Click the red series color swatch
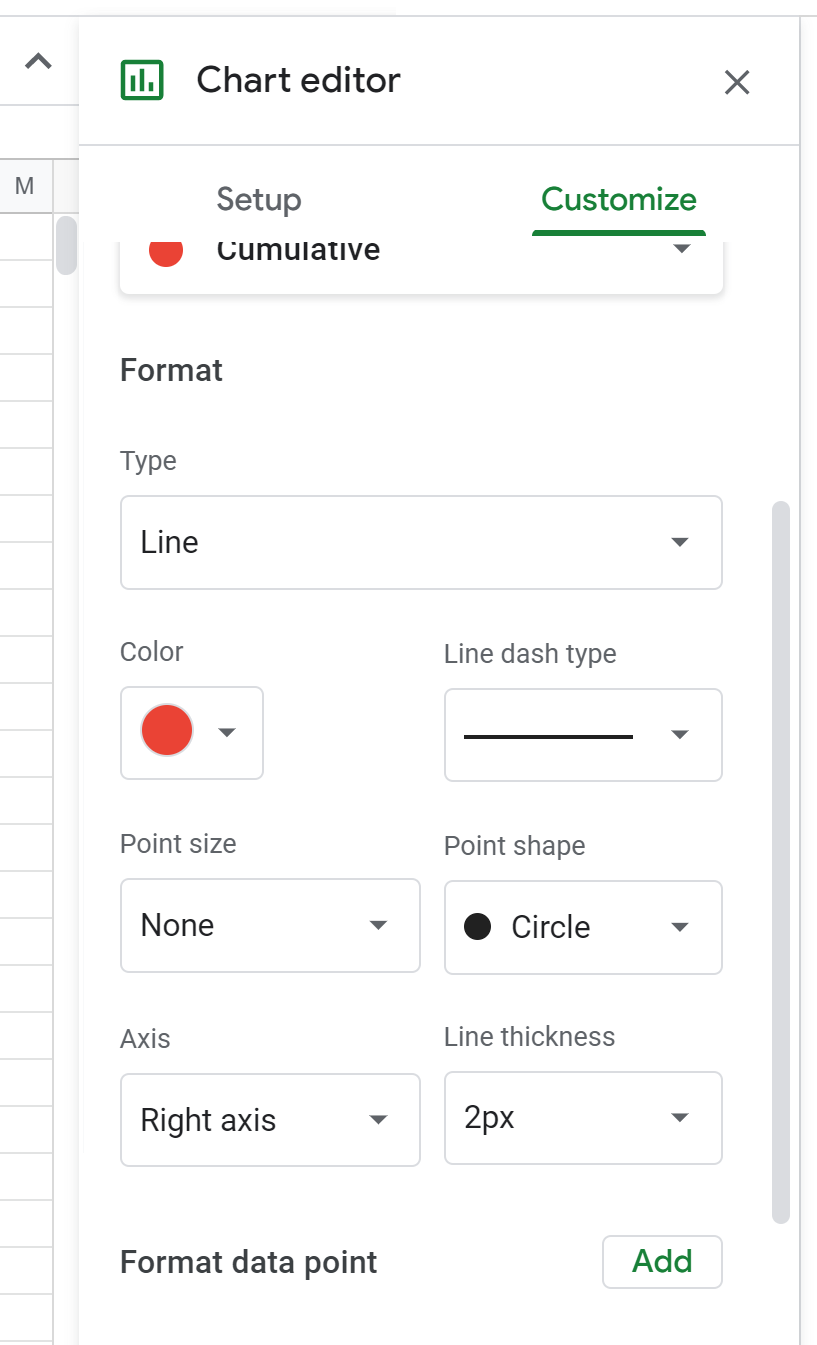 (167, 730)
